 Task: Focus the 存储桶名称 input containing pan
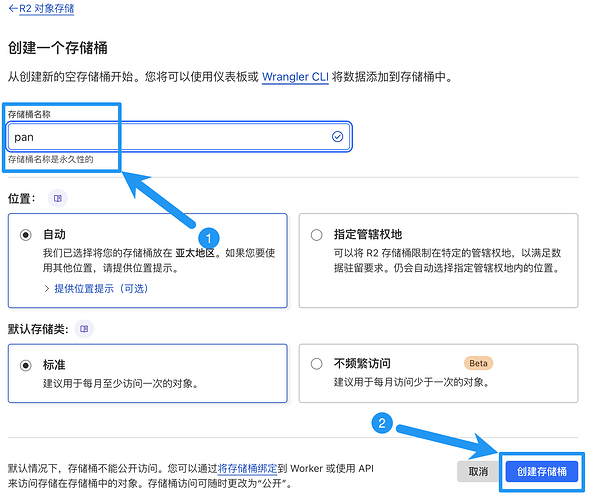180,137
